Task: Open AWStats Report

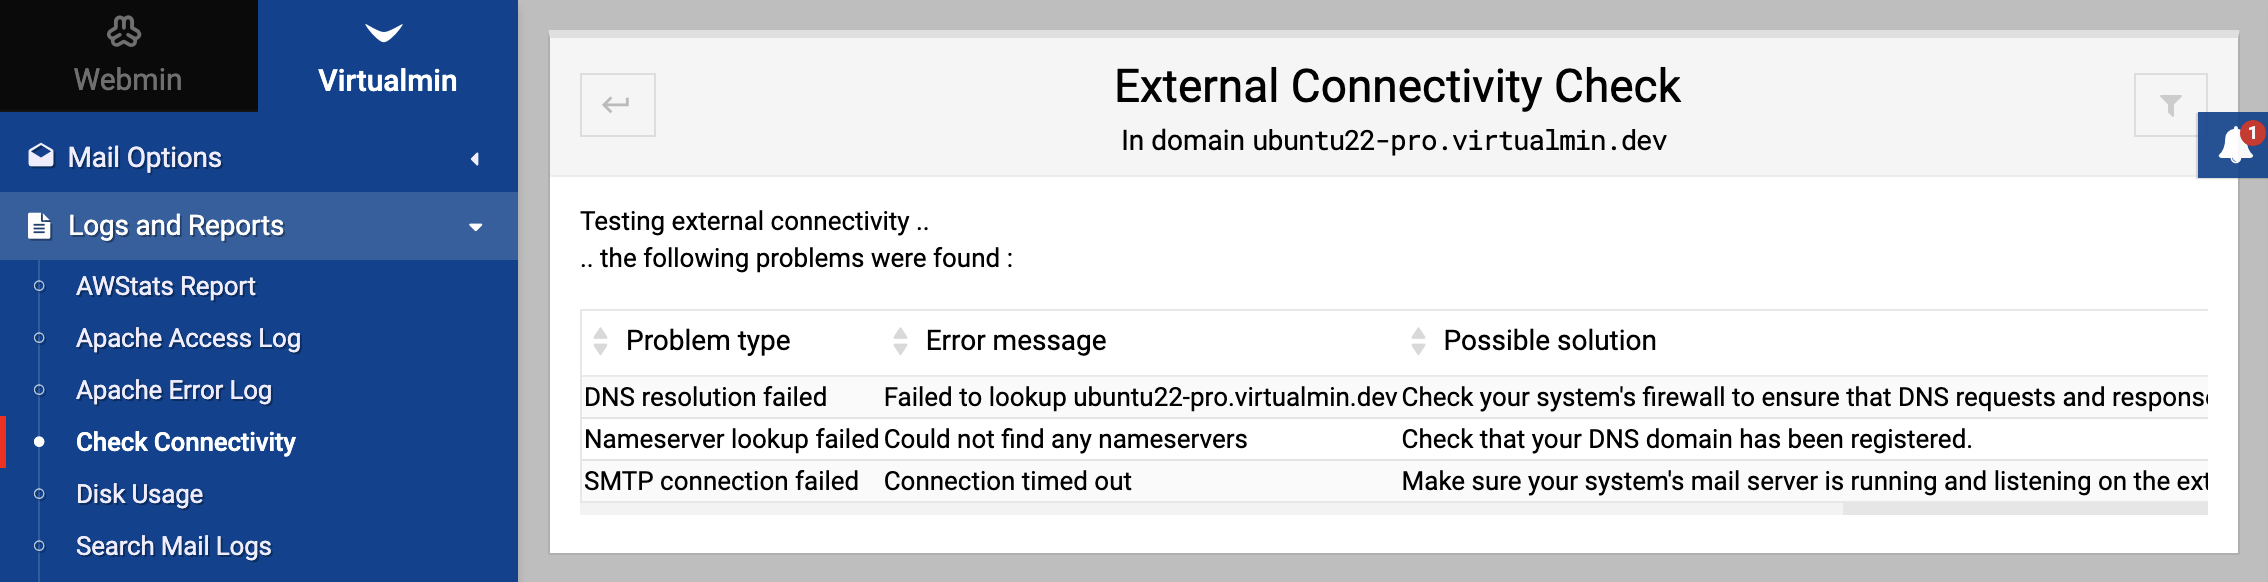Action: coord(166,286)
